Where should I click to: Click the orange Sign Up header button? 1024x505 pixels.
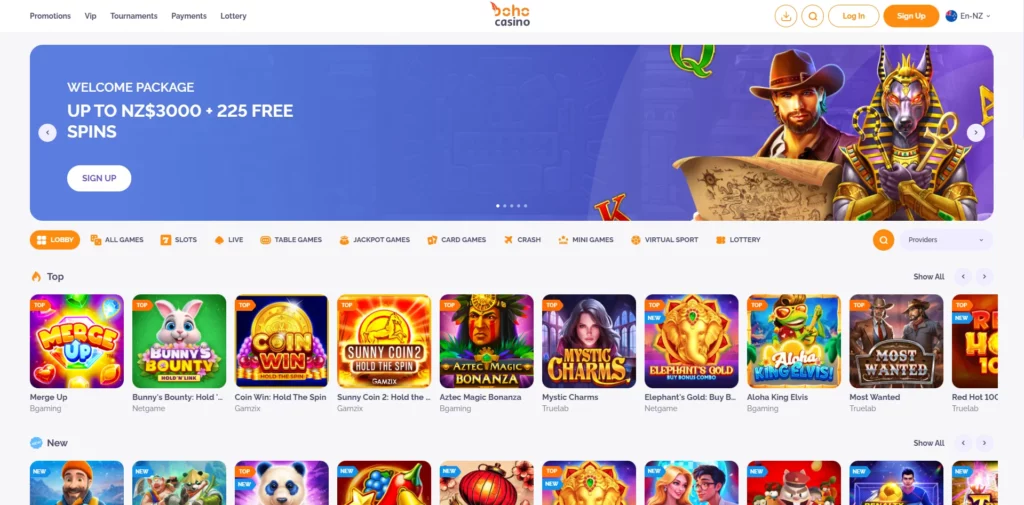tap(910, 16)
